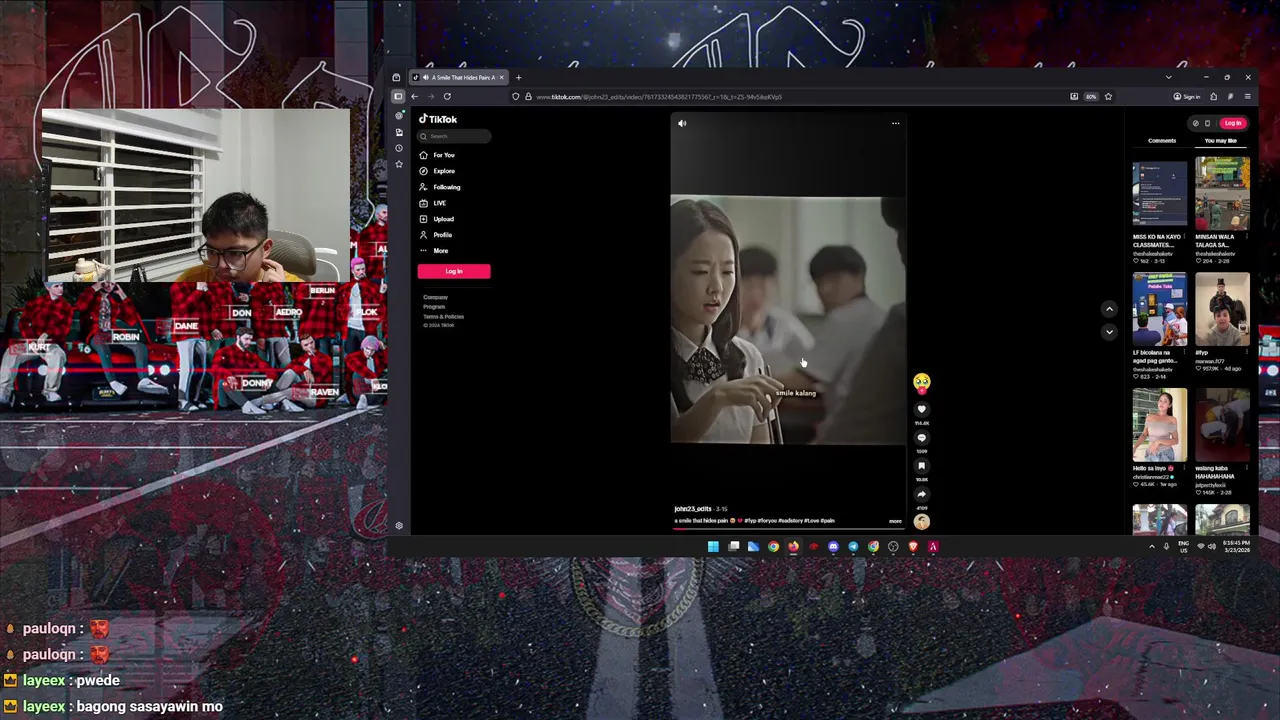Toggle the browser sidebar panel button
The width and height of the screenshot is (1280, 720).
398,97
